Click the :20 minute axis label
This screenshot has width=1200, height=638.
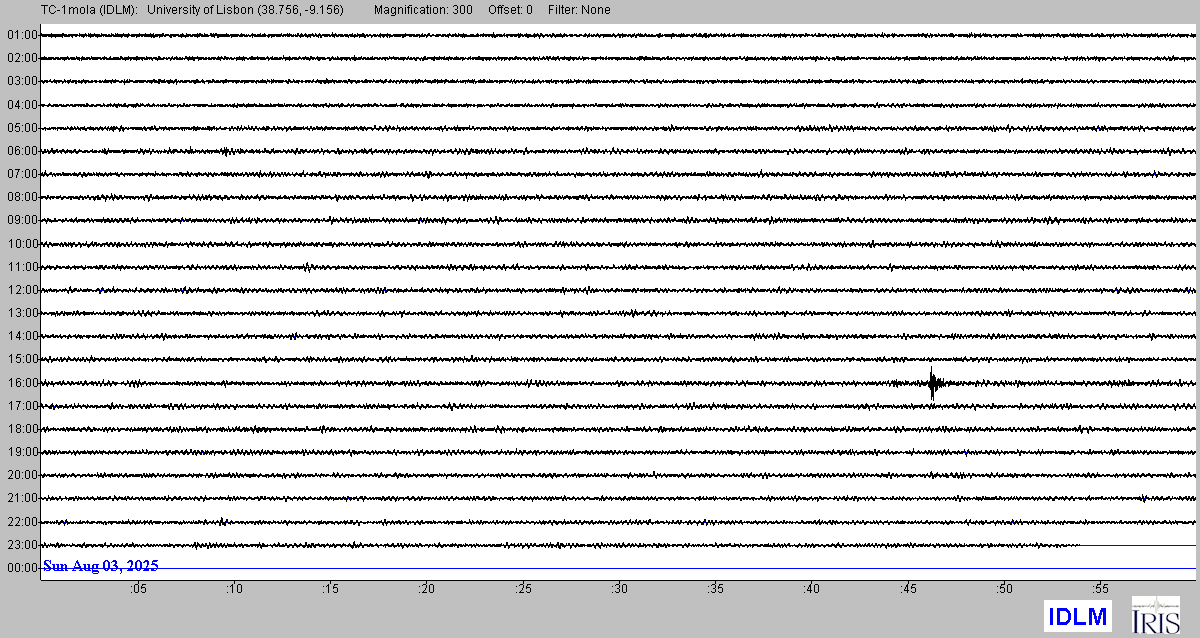click(426, 591)
